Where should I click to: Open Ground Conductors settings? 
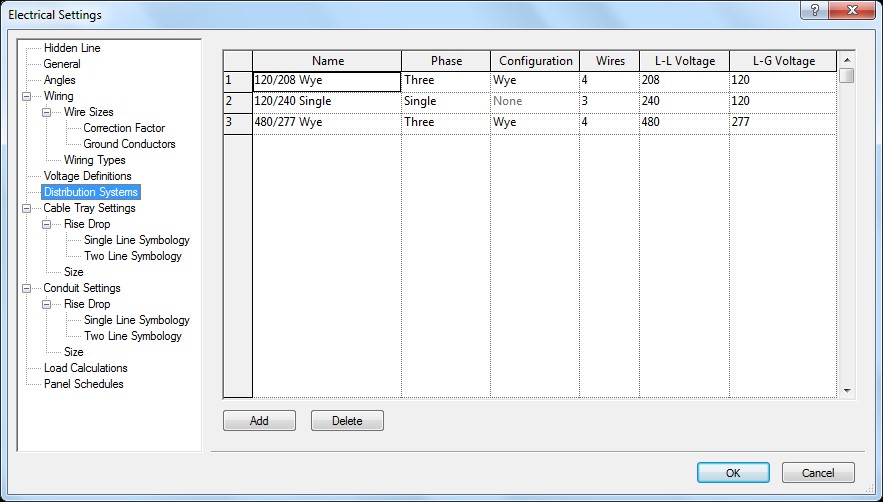[x=129, y=144]
